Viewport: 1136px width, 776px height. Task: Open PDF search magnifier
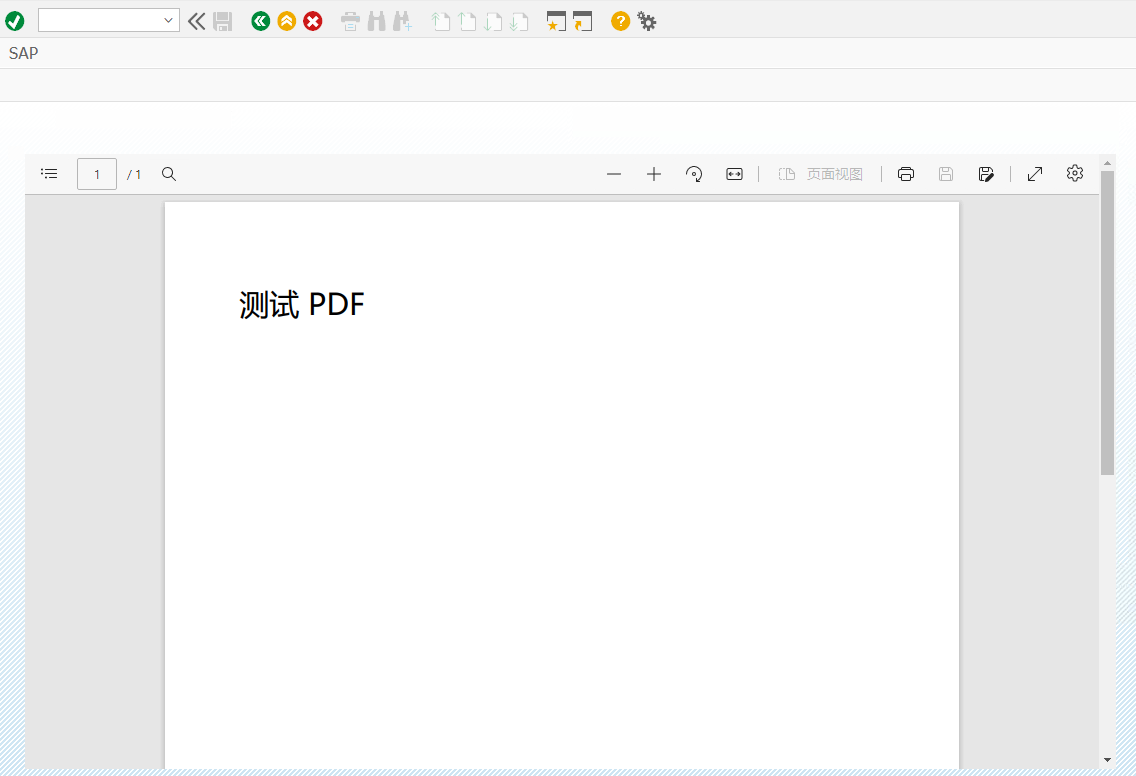tap(169, 174)
